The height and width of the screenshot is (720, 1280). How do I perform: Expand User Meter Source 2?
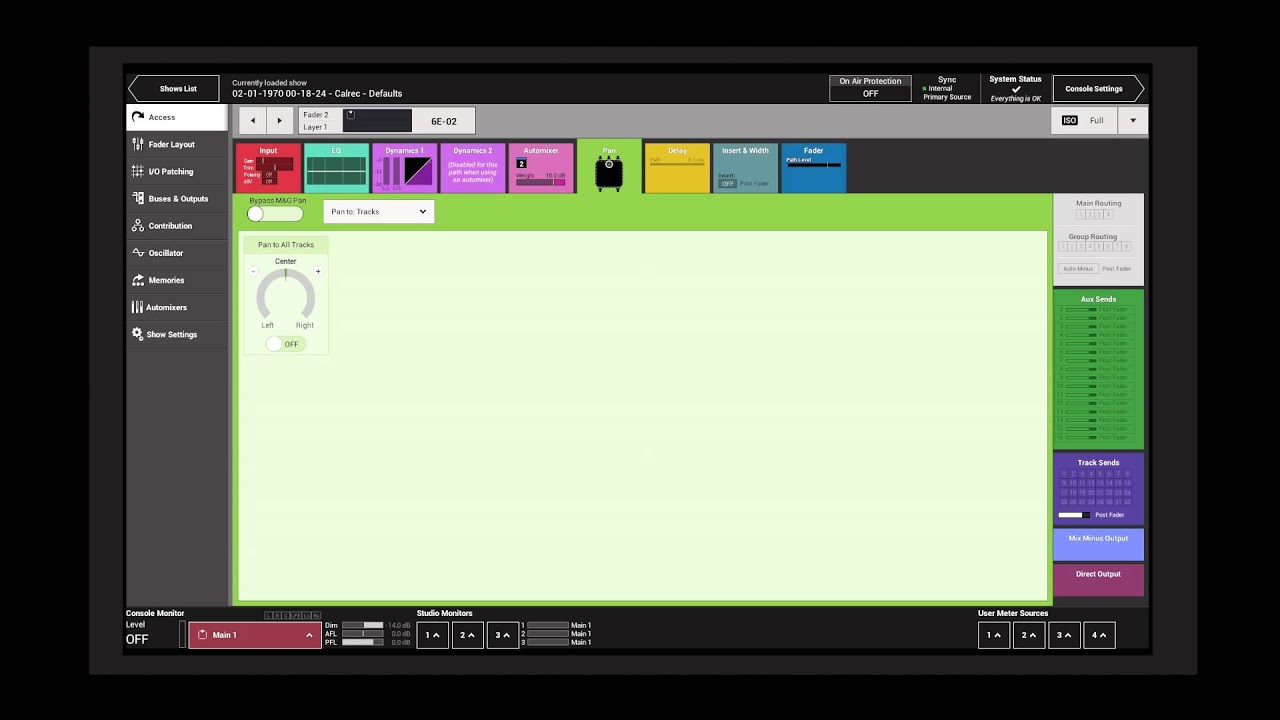pos(1029,635)
